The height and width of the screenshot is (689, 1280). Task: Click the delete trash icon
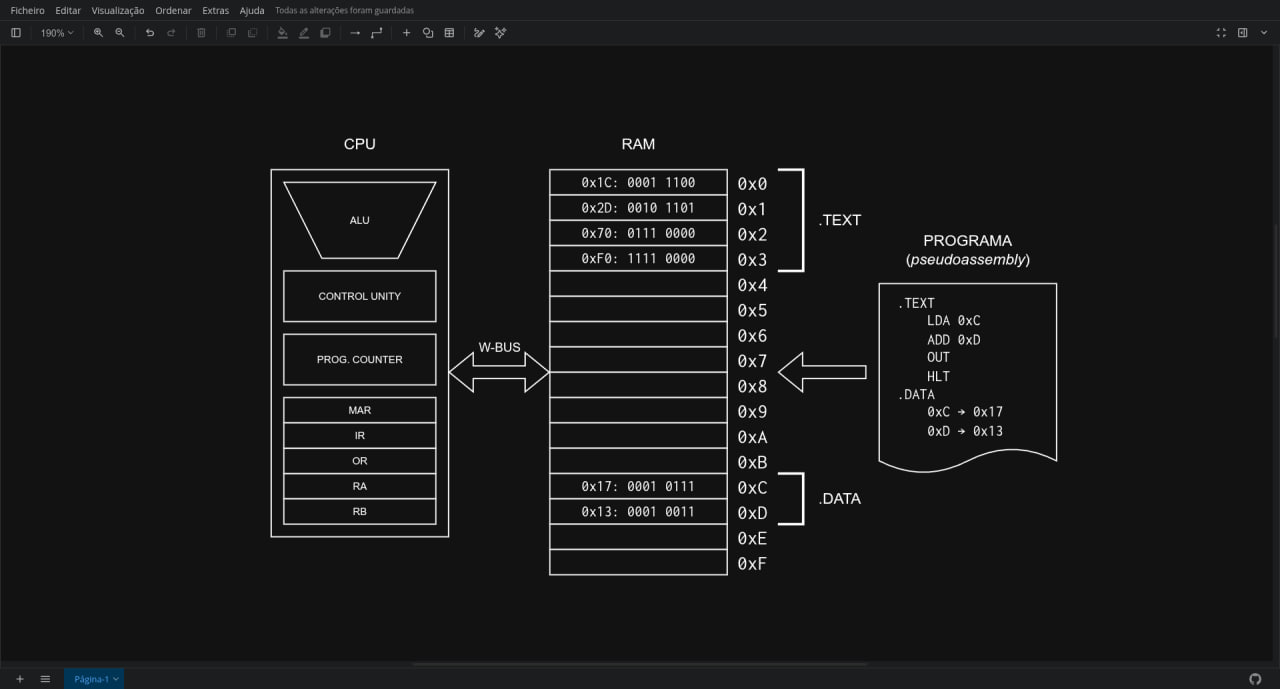click(201, 33)
